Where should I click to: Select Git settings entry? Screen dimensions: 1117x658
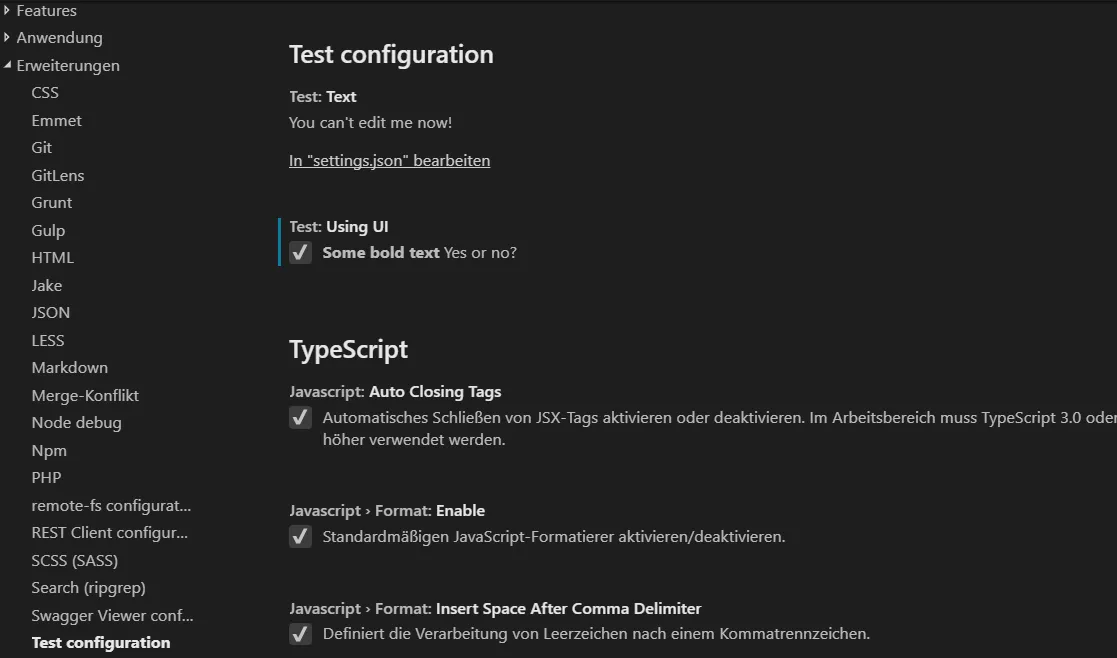(x=41, y=148)
